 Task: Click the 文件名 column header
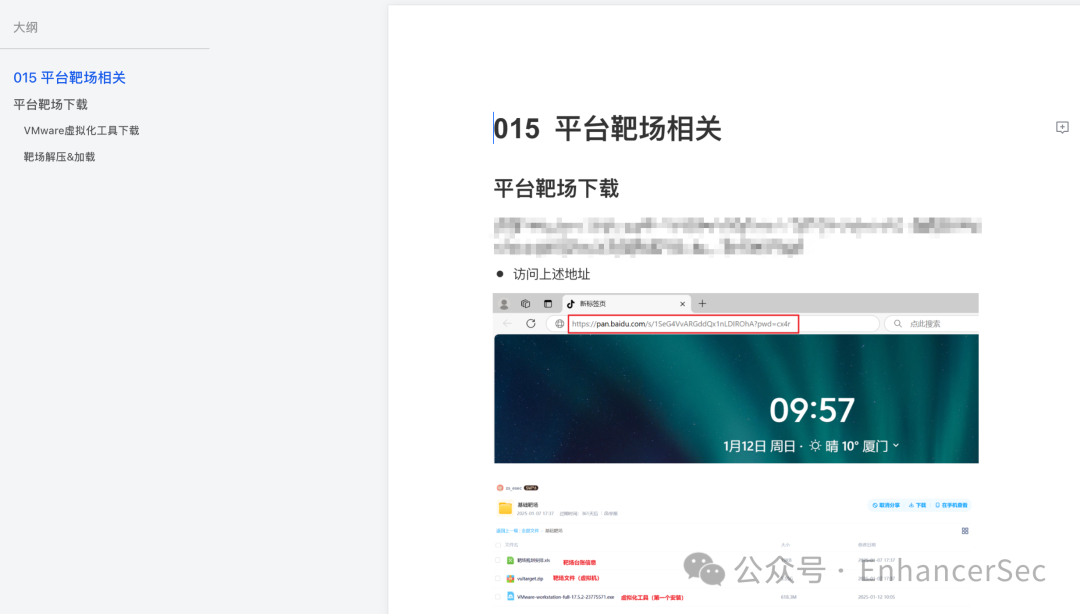coord(511,545)
